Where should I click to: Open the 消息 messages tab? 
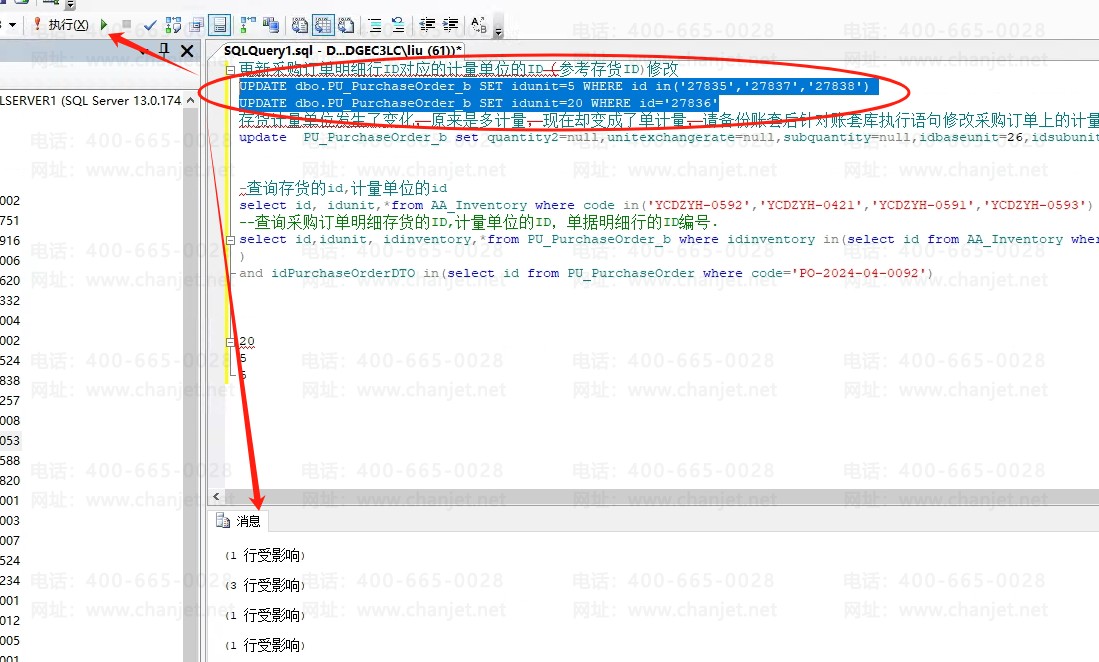[238, 521]
